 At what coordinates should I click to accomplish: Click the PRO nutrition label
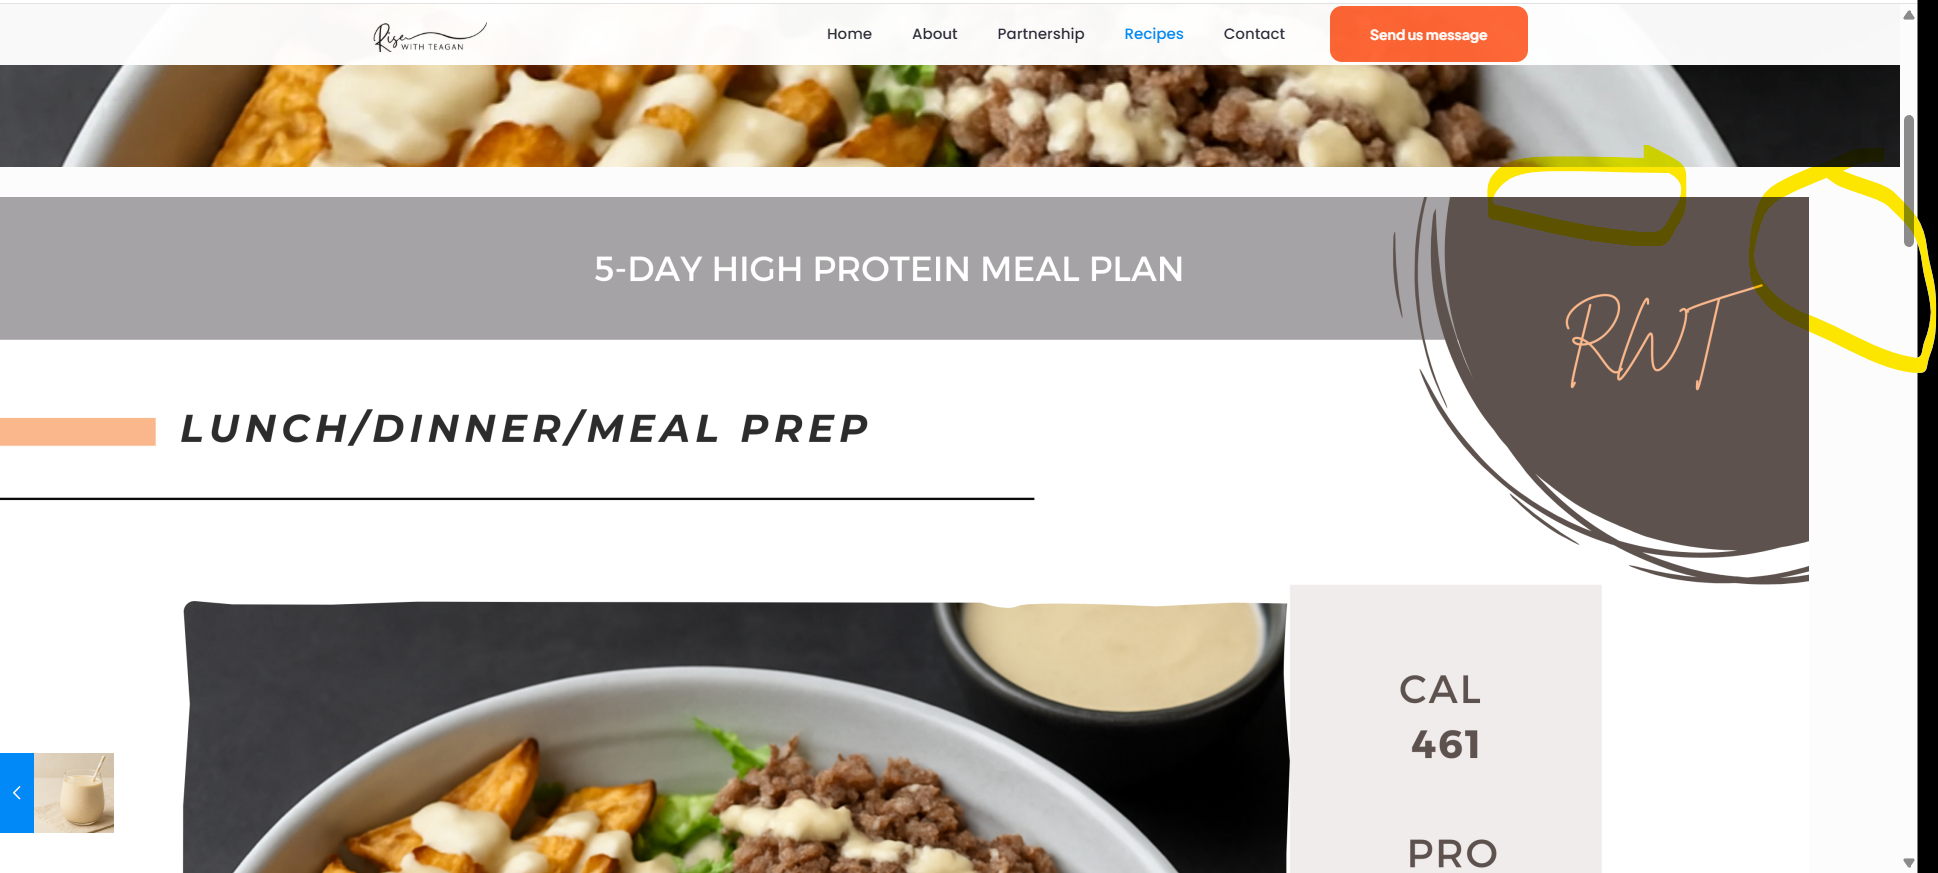click(x=1452, y=853)
